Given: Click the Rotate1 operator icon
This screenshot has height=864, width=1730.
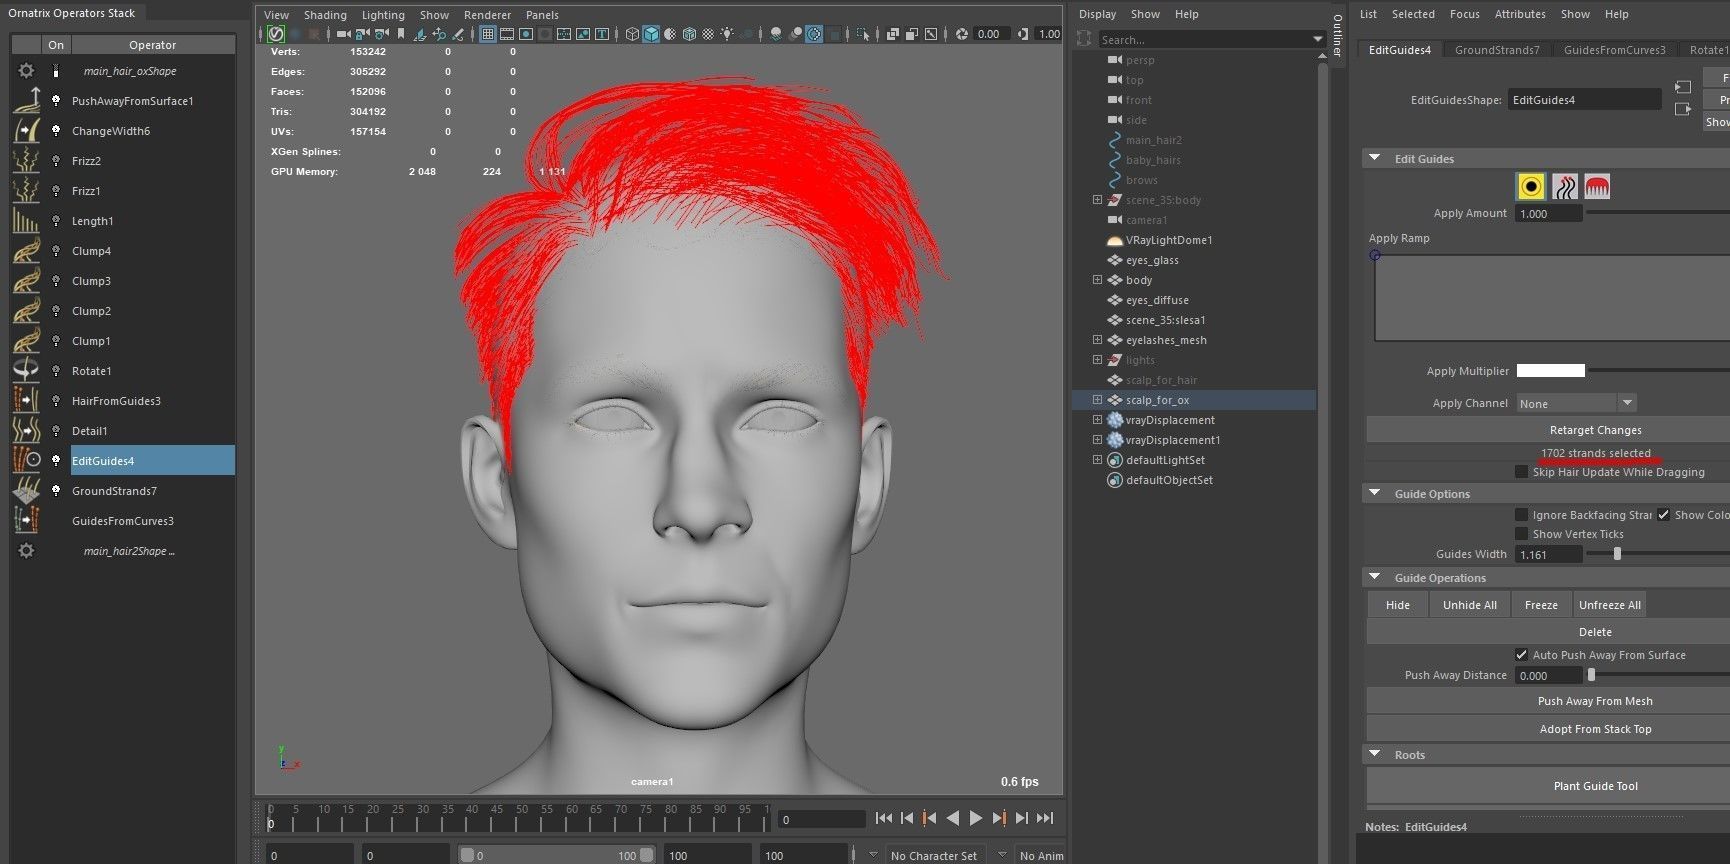Looking at the screenshot, I should click(x=27, y=370).
